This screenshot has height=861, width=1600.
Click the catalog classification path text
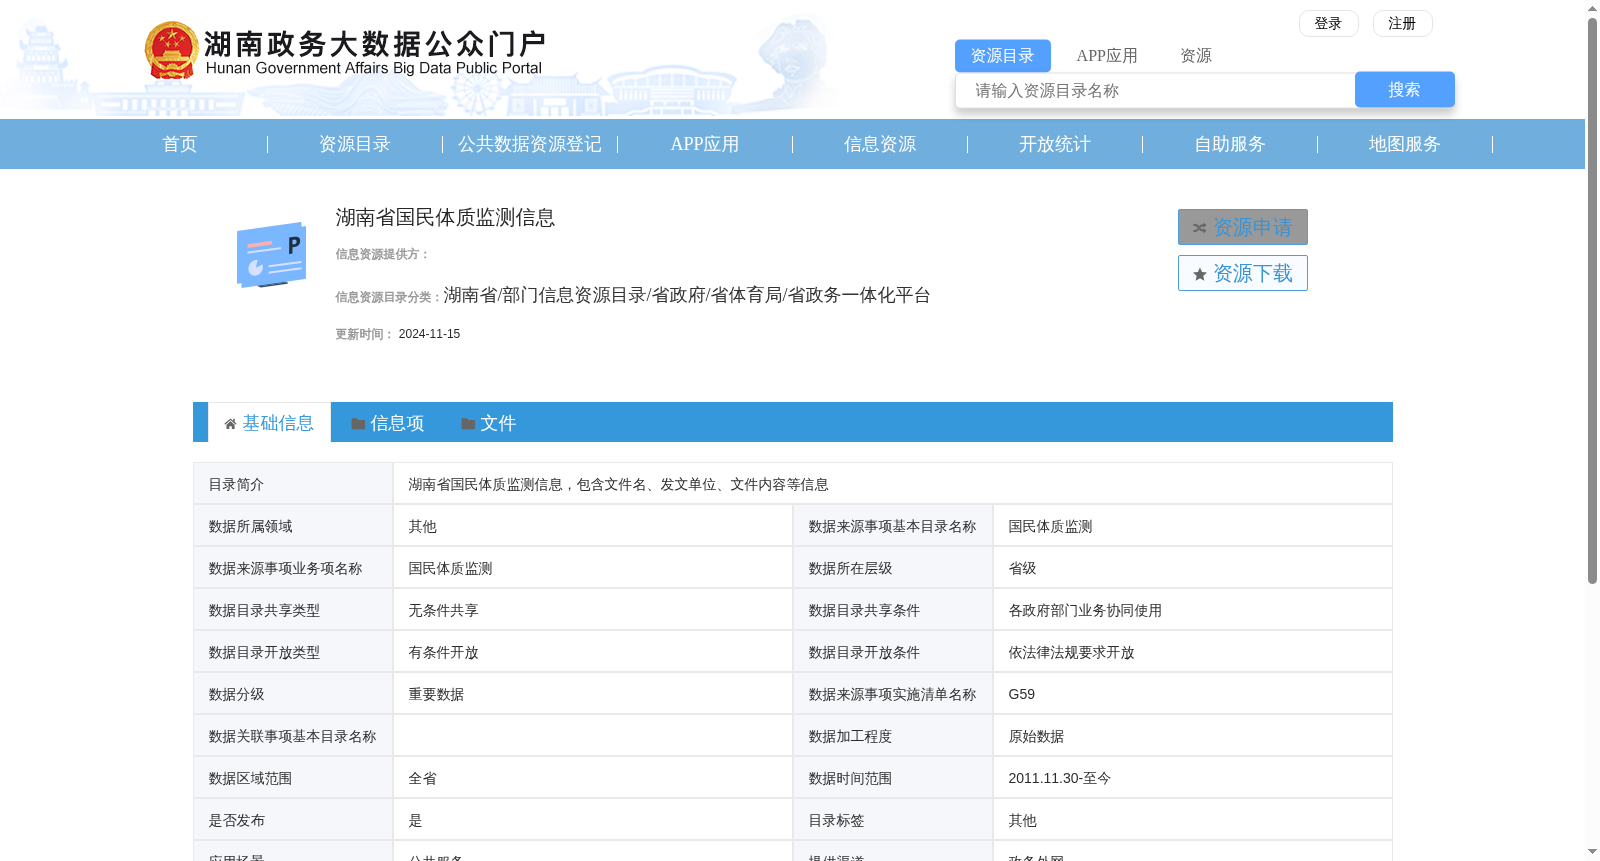[687, 295]
